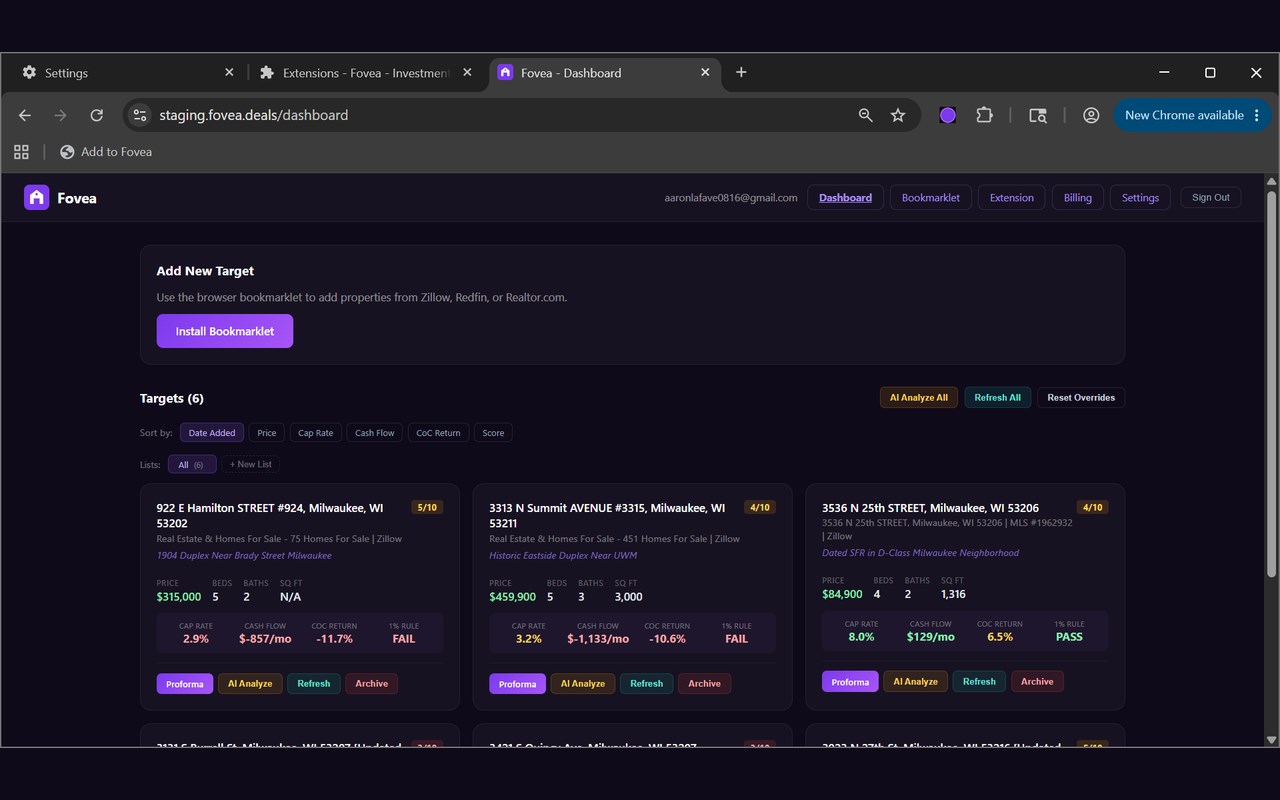Click the Sign Out button
The image size is (1280, 800).
[x=1210, y=198]
